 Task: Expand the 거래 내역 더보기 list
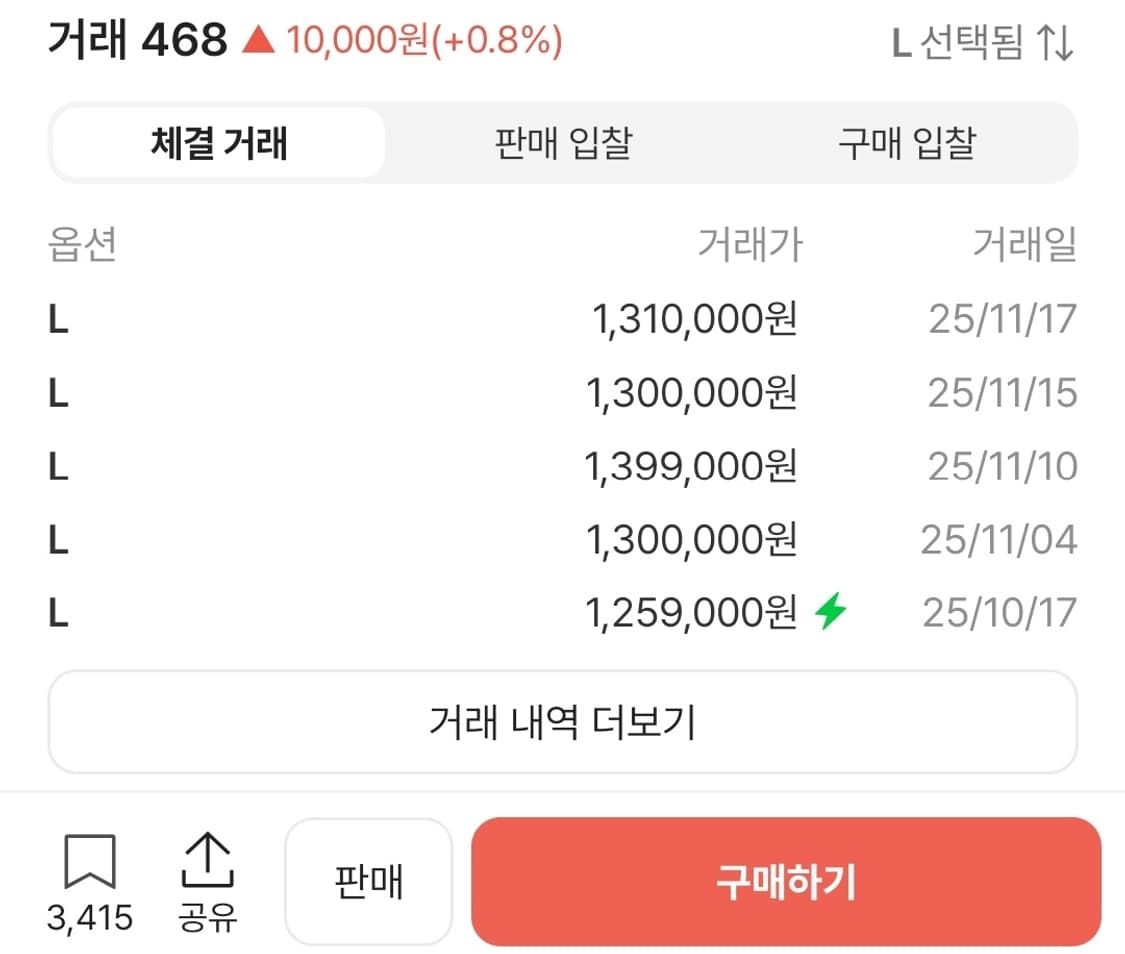(562, 721)
